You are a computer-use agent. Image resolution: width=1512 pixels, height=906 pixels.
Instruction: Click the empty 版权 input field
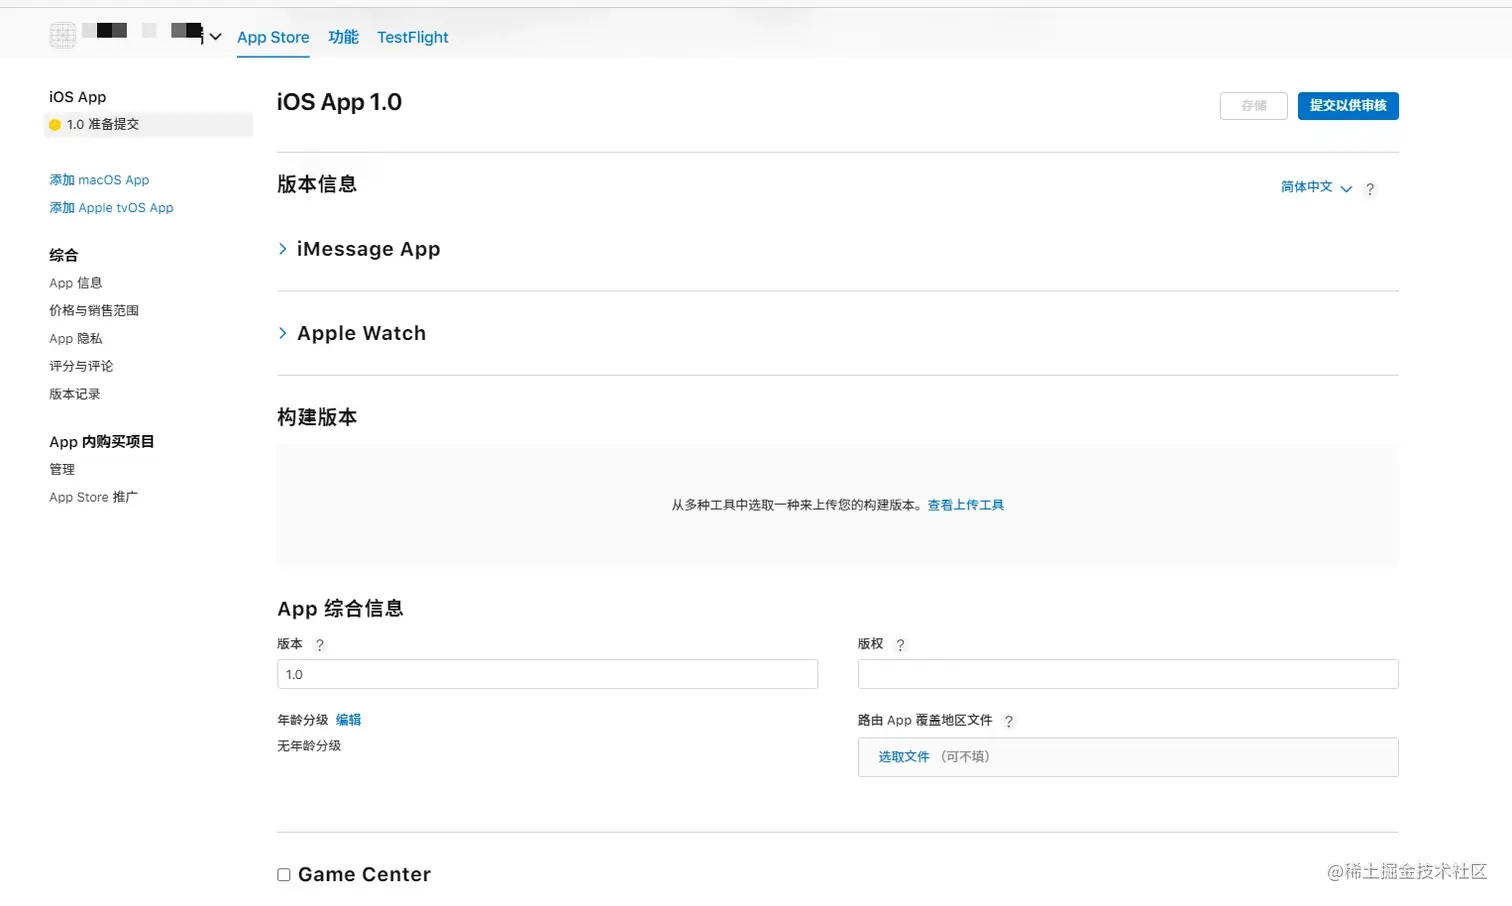[x=1128, y=674]
